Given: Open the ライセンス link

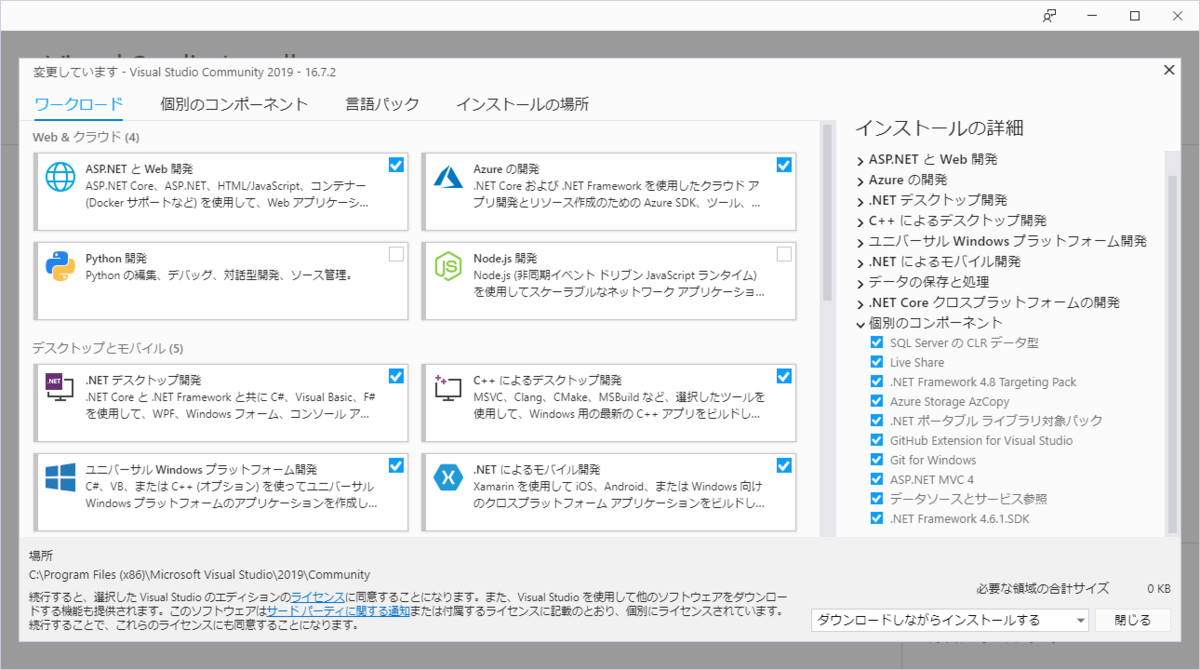Looking at the screenshot, I should [x=317, y=596].
